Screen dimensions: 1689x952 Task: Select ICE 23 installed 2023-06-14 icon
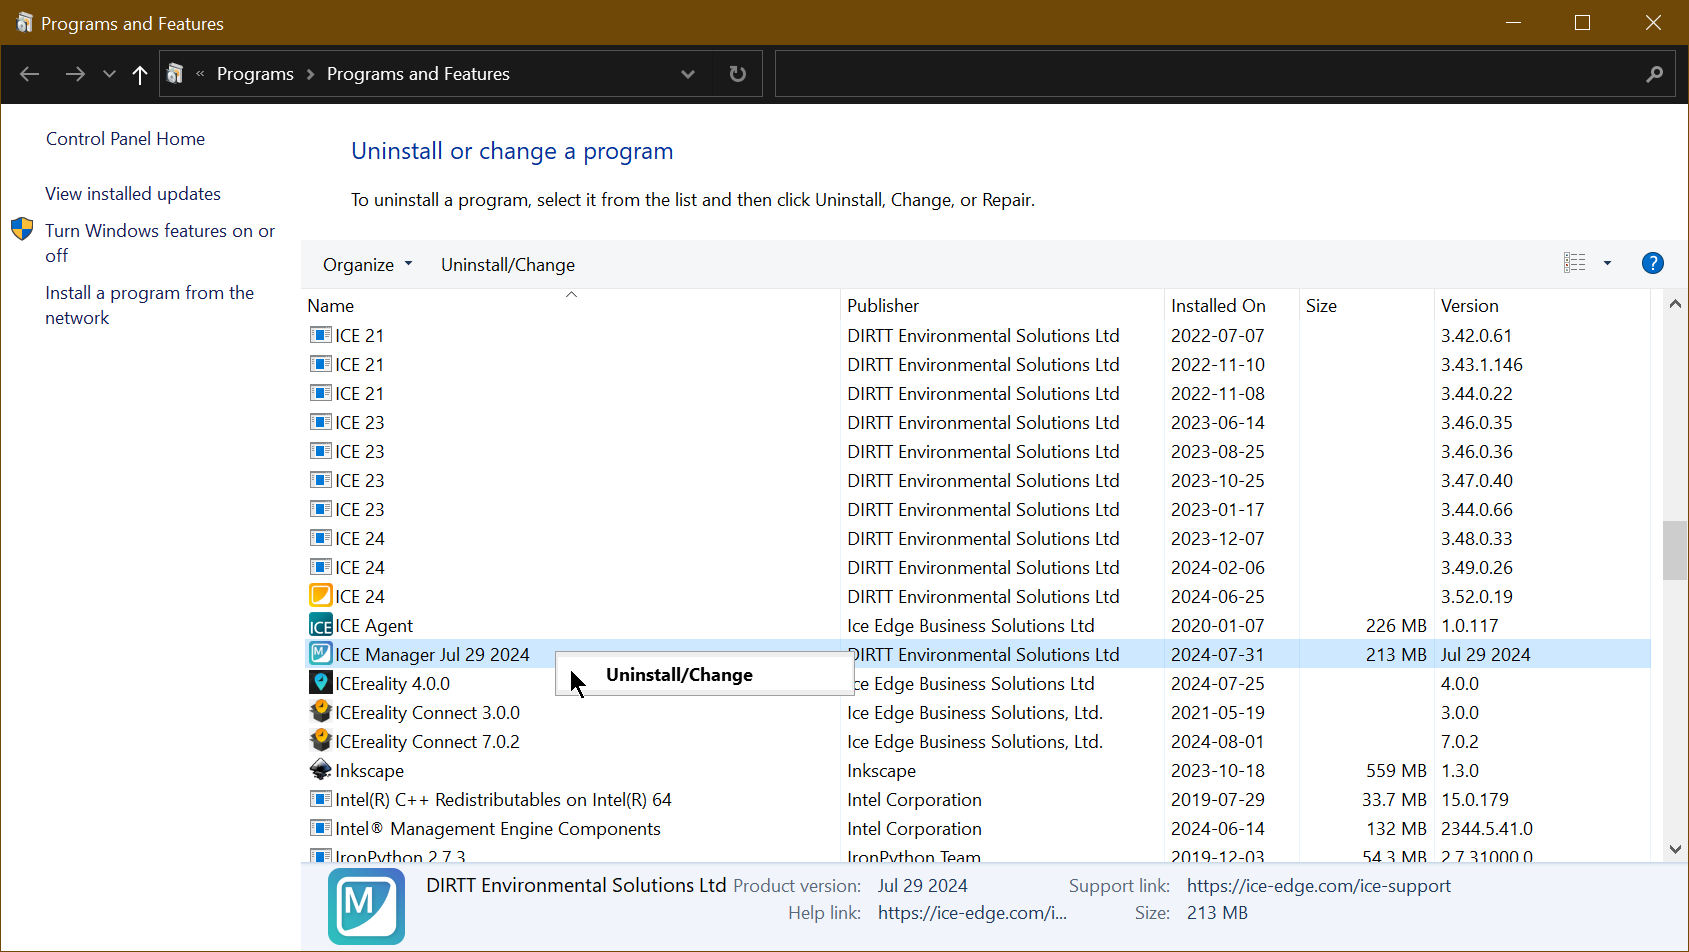click(320, 422)
